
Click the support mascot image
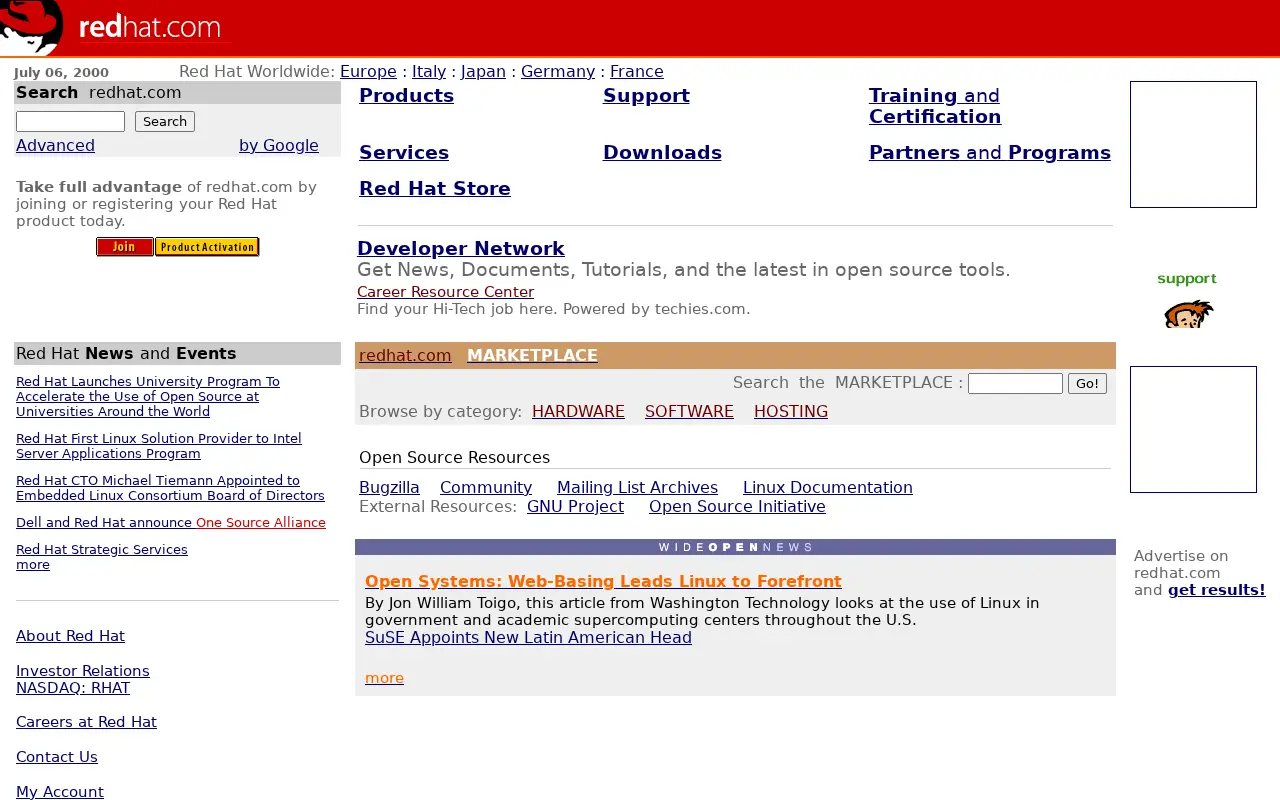click(x=1188, y=314)
